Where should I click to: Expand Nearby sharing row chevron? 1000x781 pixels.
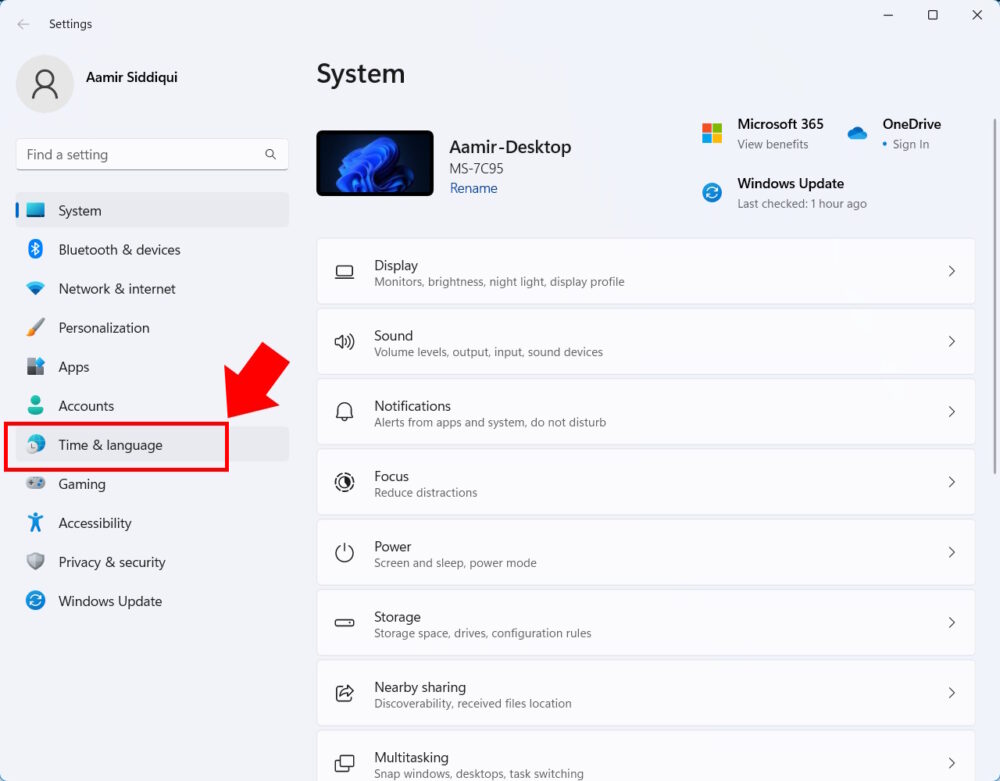pyautogui.click(x=952, y=692)
